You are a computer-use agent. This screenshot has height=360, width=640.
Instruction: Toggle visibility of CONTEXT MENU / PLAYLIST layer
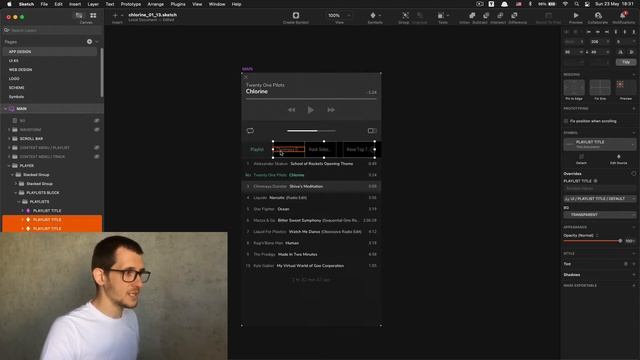pyautogui.click(x=97, y=148)
